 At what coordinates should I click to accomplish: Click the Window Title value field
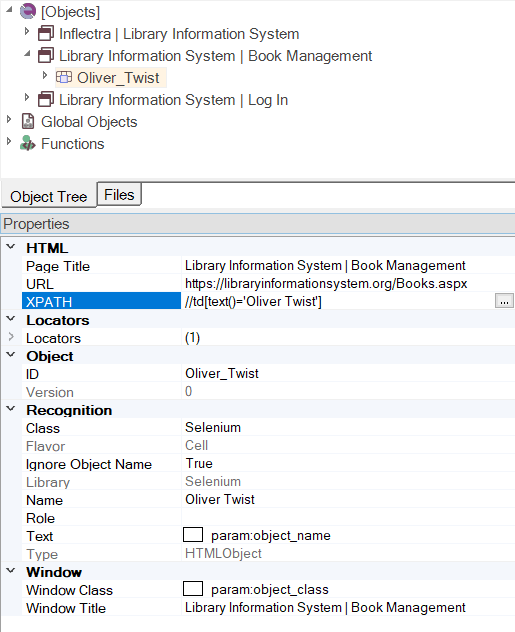tap(348, 607)
